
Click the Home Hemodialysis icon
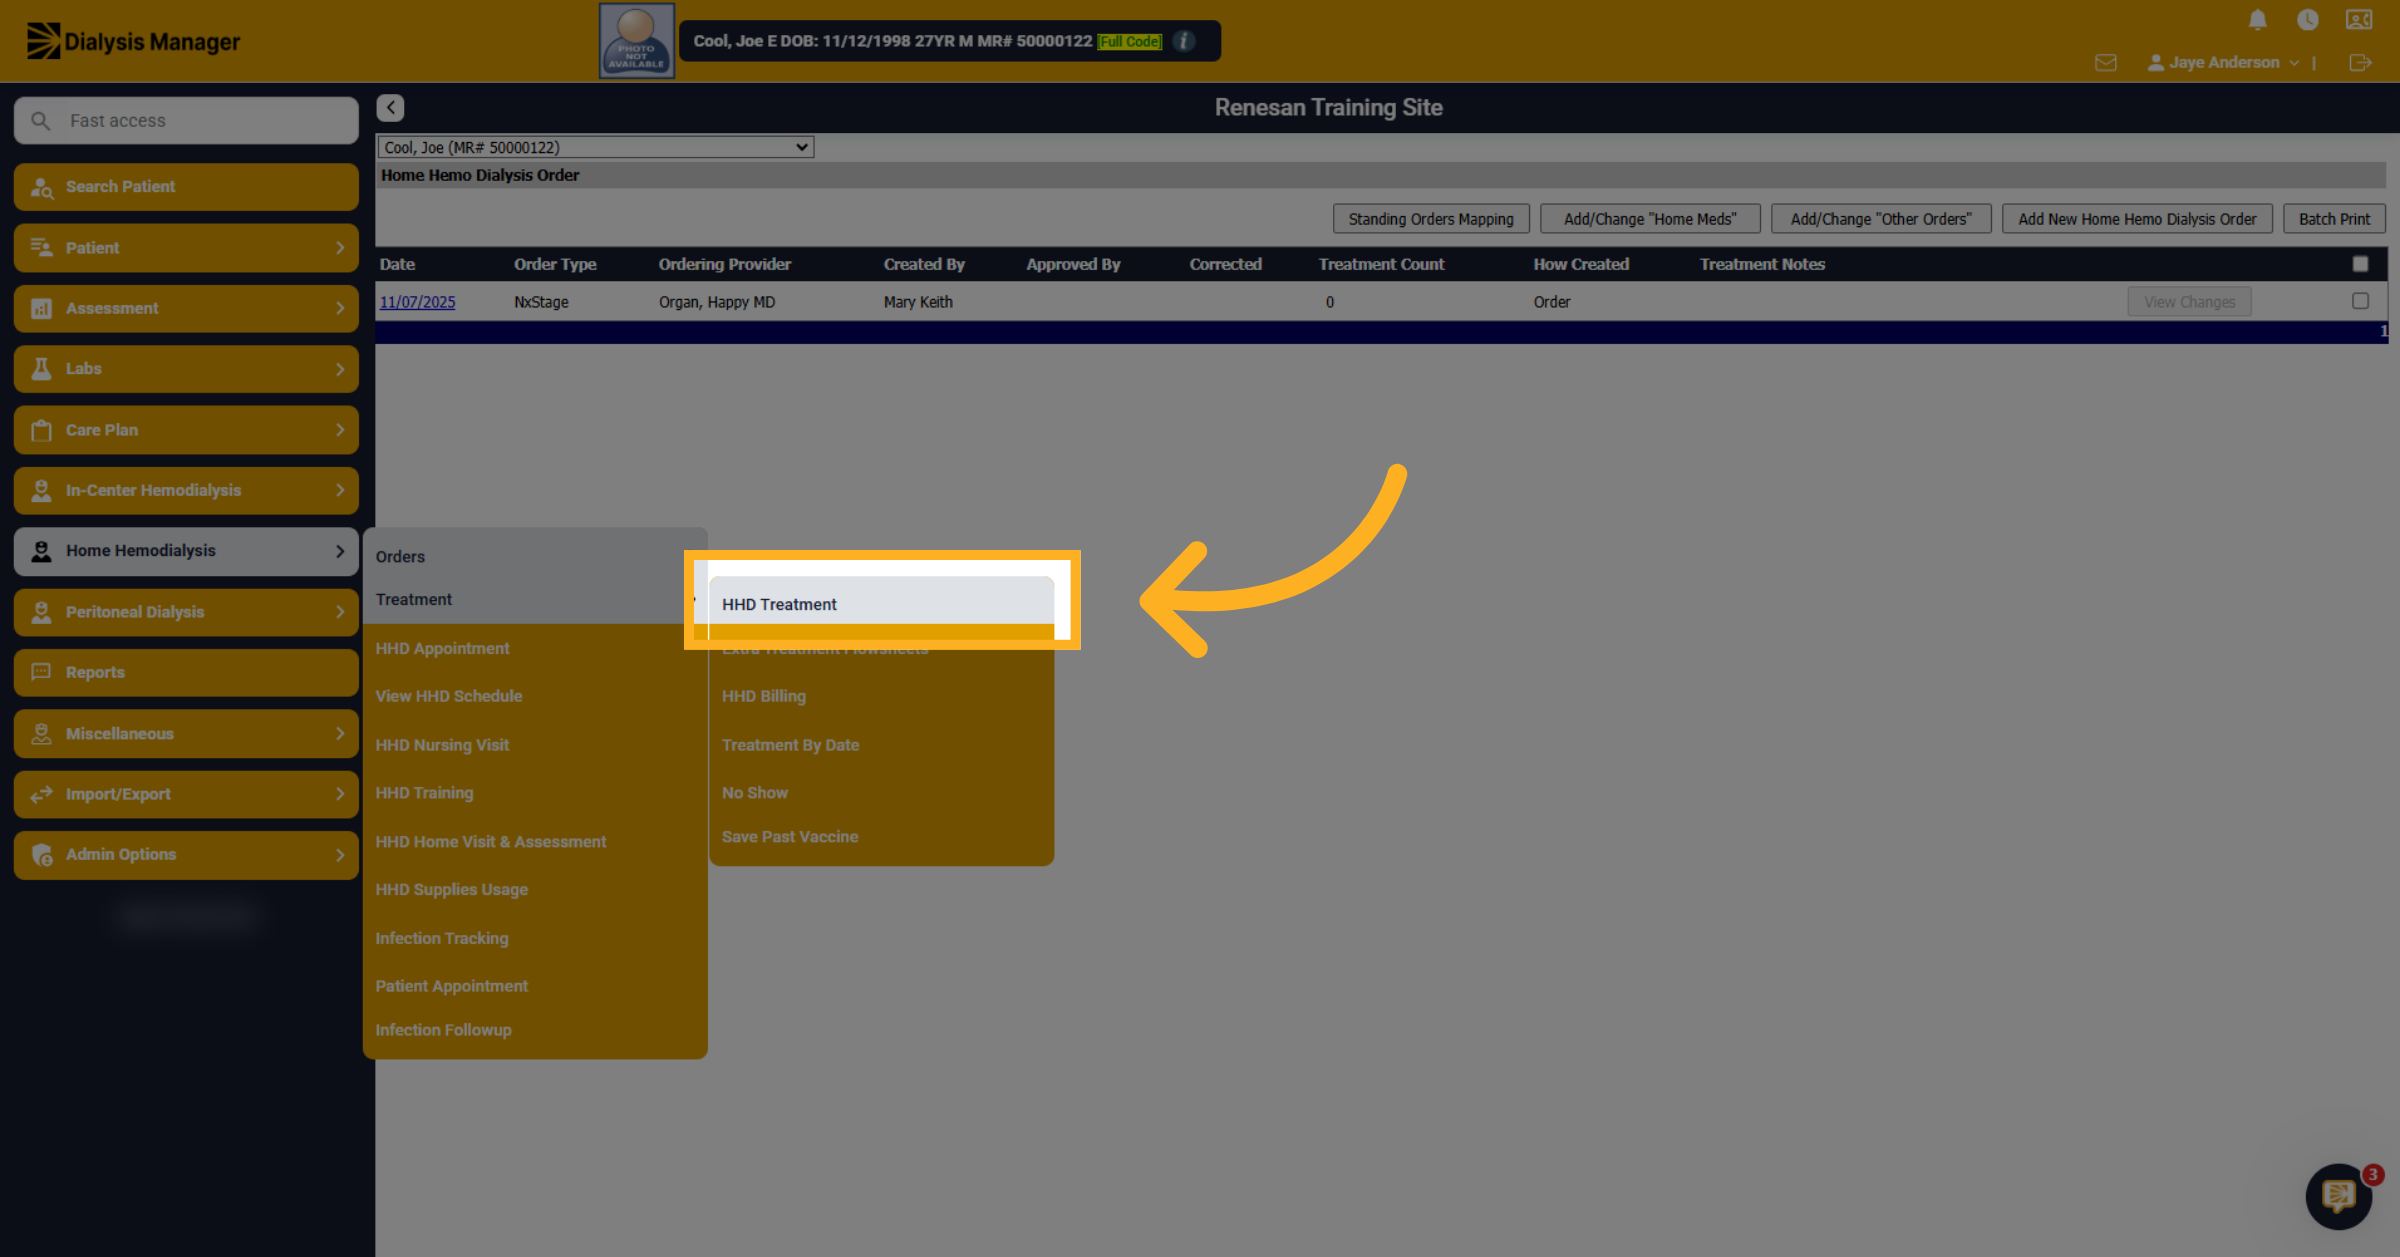coord(41,551)
